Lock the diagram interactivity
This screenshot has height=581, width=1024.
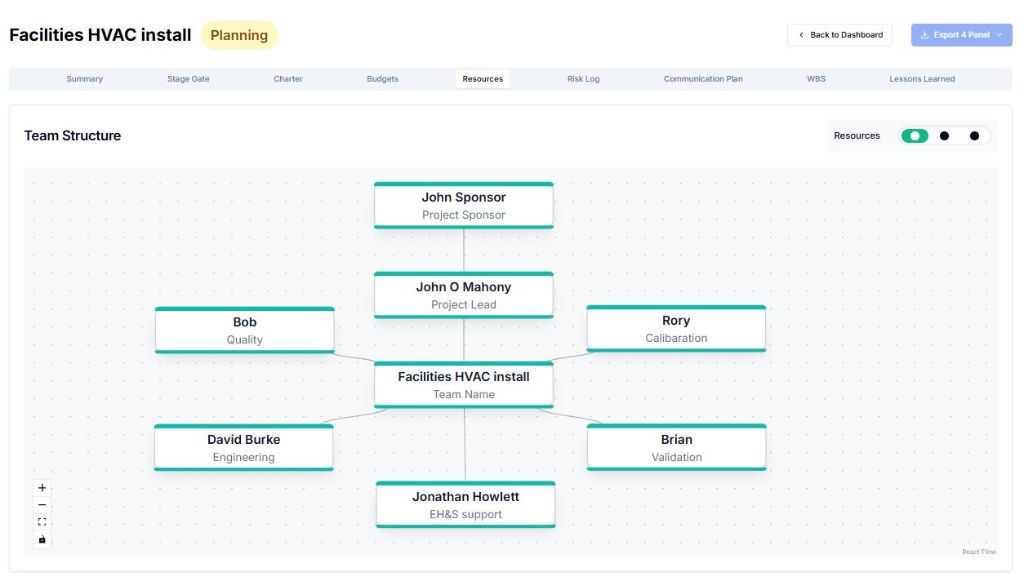pos(41,539)
